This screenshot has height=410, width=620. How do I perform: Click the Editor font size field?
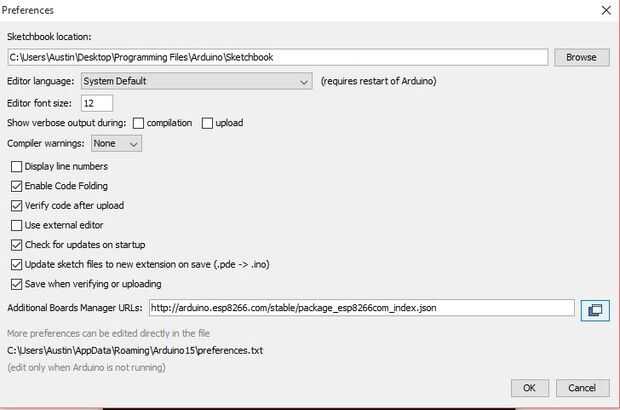tap(97, 103)
